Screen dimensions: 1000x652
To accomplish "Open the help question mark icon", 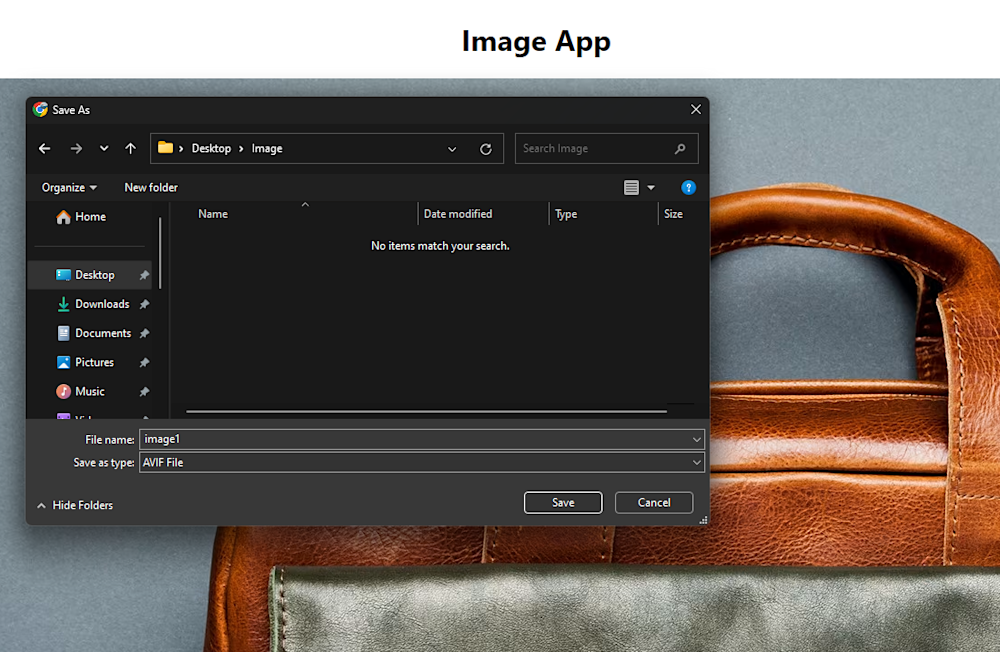I will [x=688, y=188].
